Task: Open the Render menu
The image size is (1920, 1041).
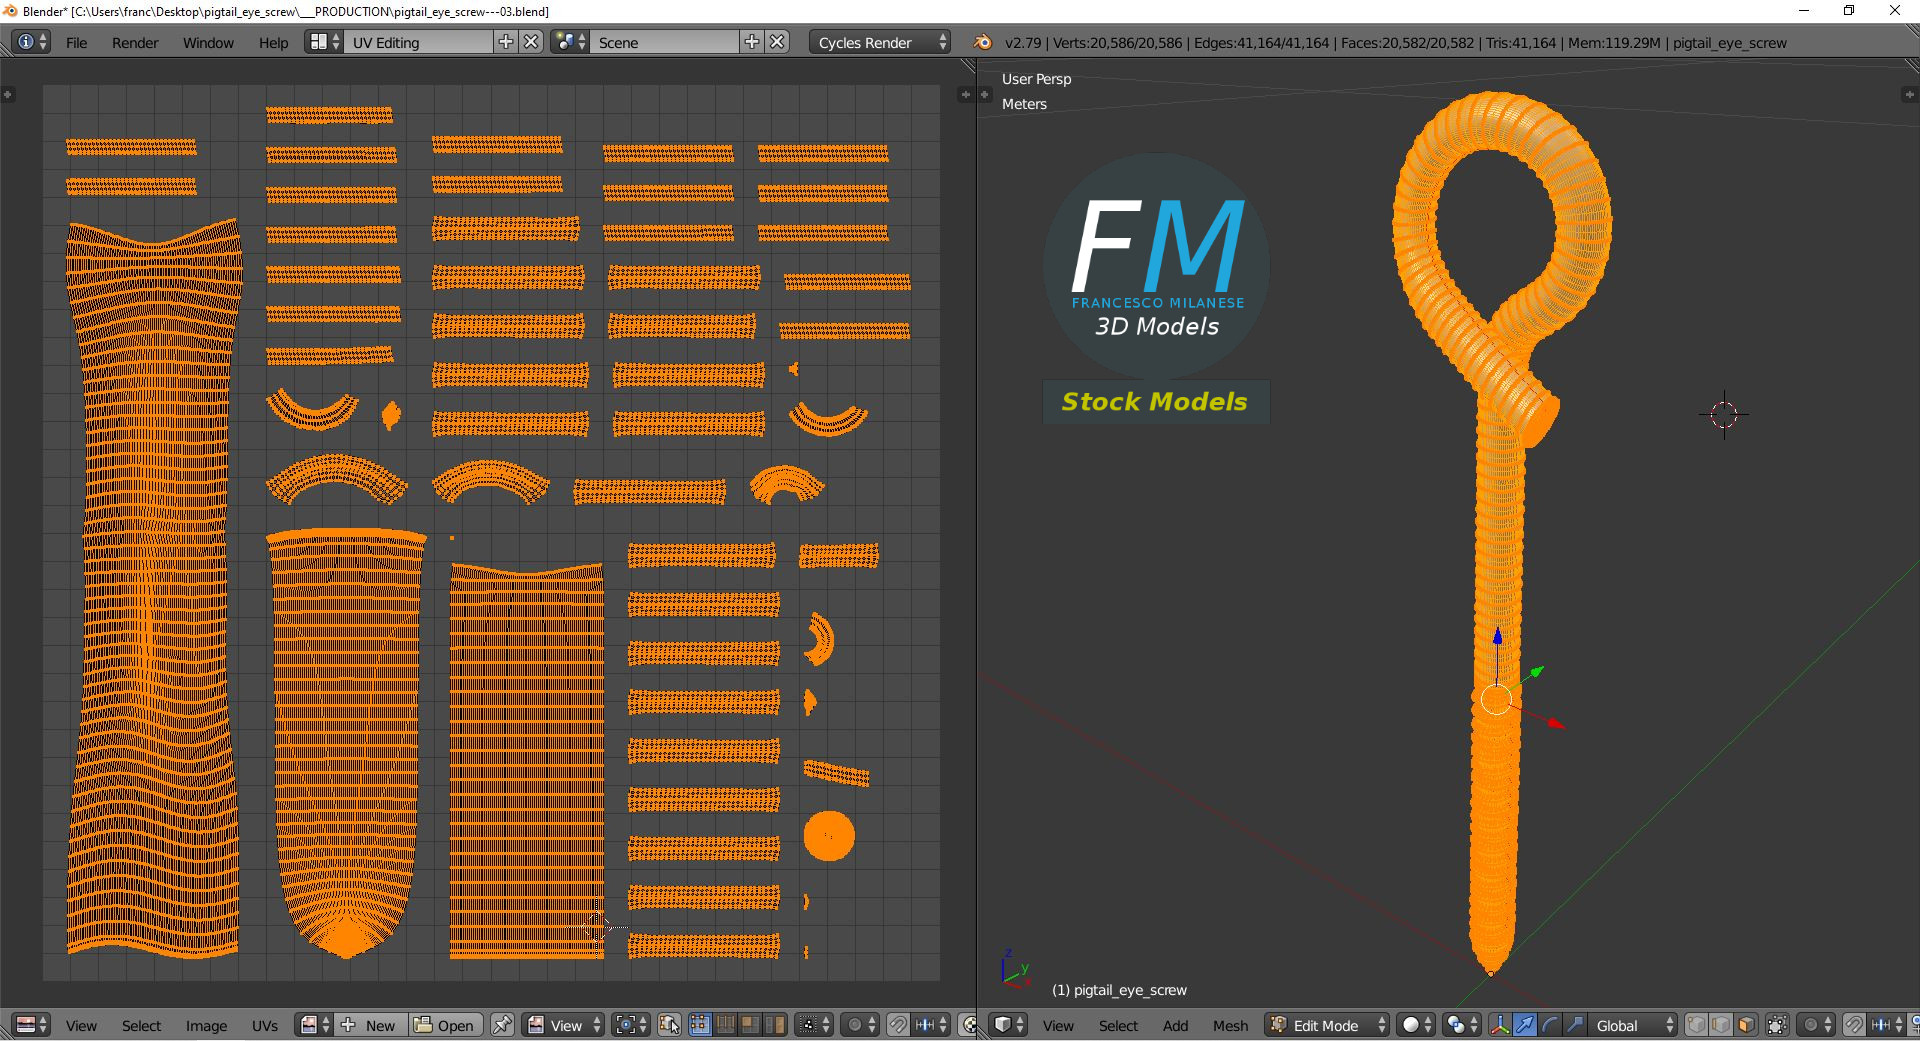Action: [135, 42]
